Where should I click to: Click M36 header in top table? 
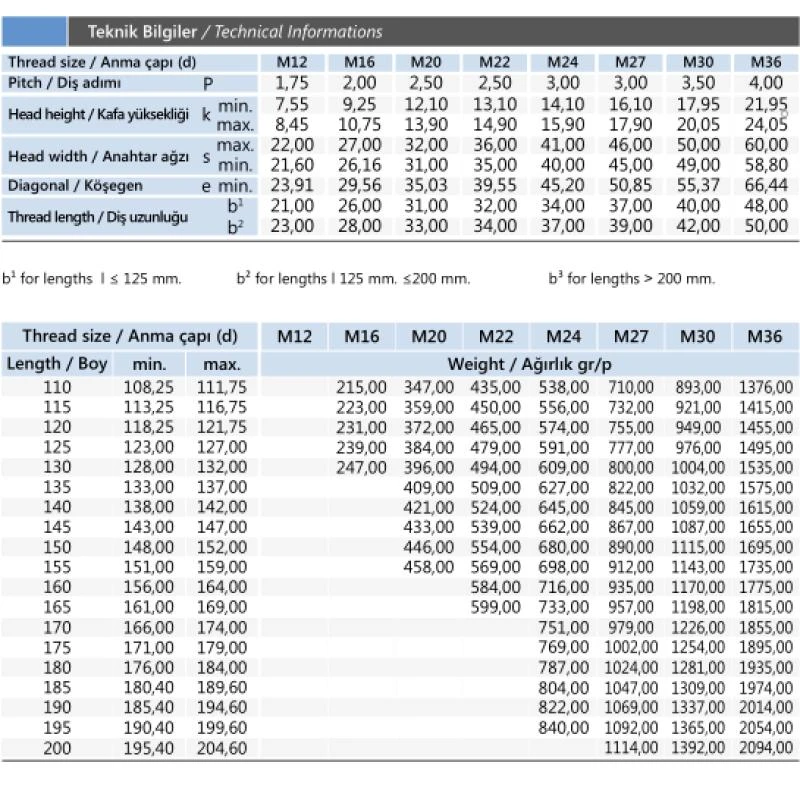(766, 62)
